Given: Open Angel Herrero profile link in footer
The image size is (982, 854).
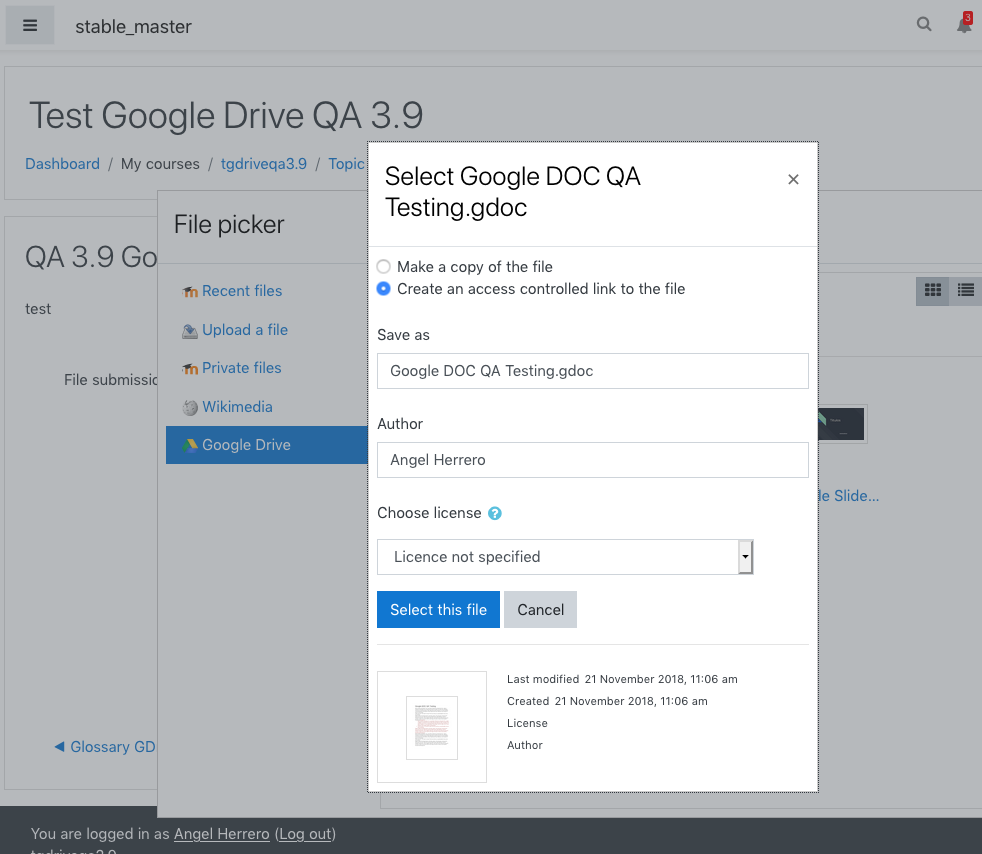Looking at the screenshot, I should coord(222,834).
